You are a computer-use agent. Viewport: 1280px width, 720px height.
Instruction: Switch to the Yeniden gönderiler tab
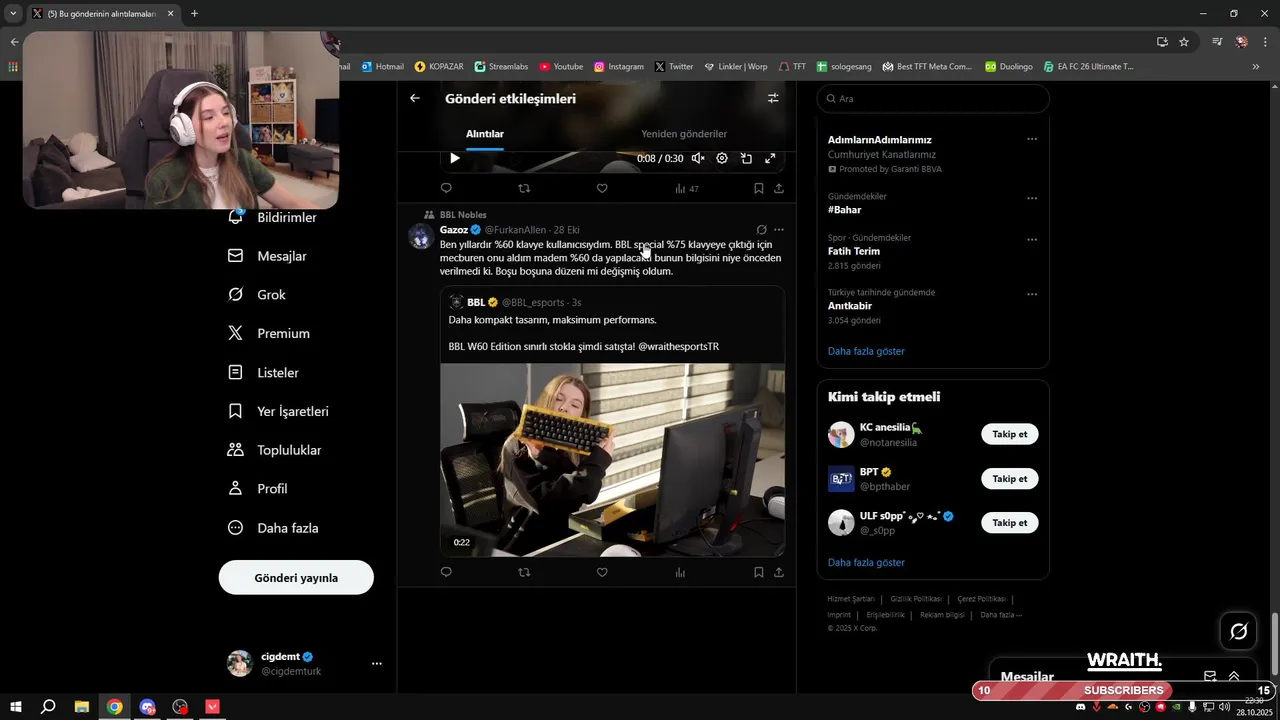pos(684,134)
